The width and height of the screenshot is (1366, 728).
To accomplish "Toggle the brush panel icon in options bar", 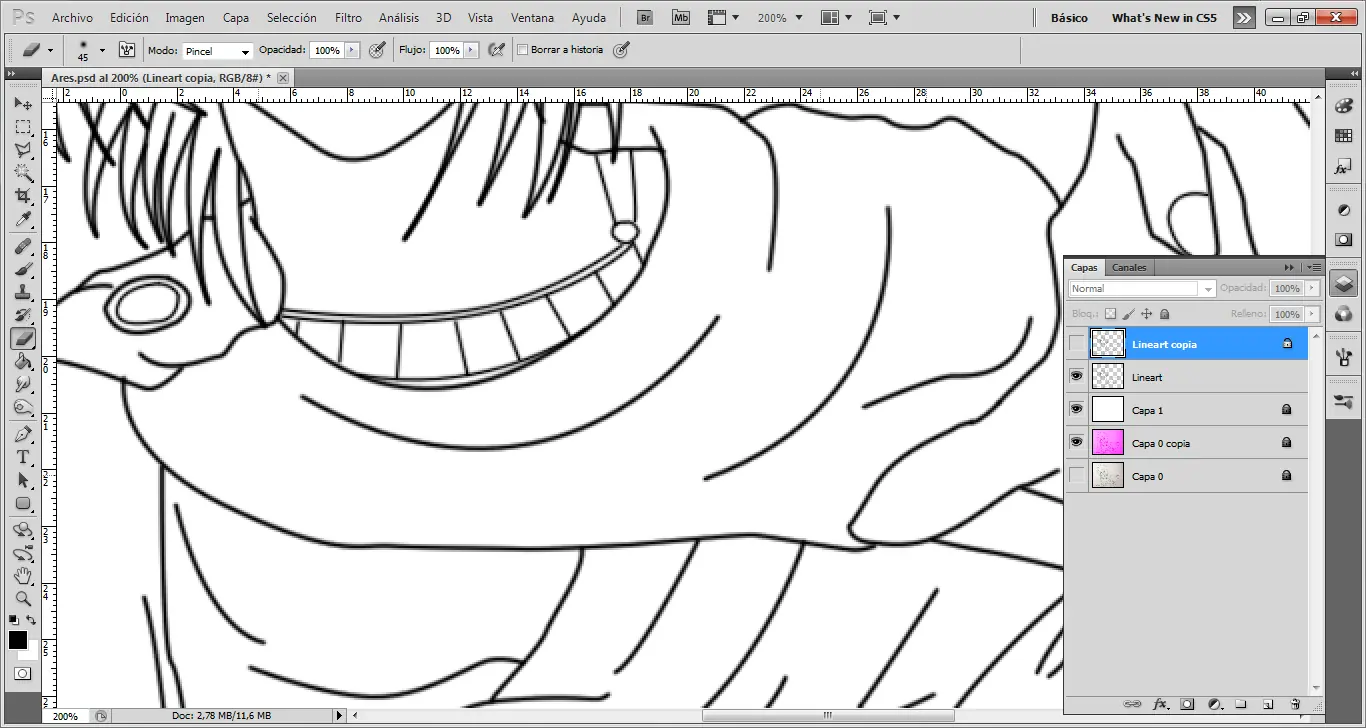I will coord(127,49).
